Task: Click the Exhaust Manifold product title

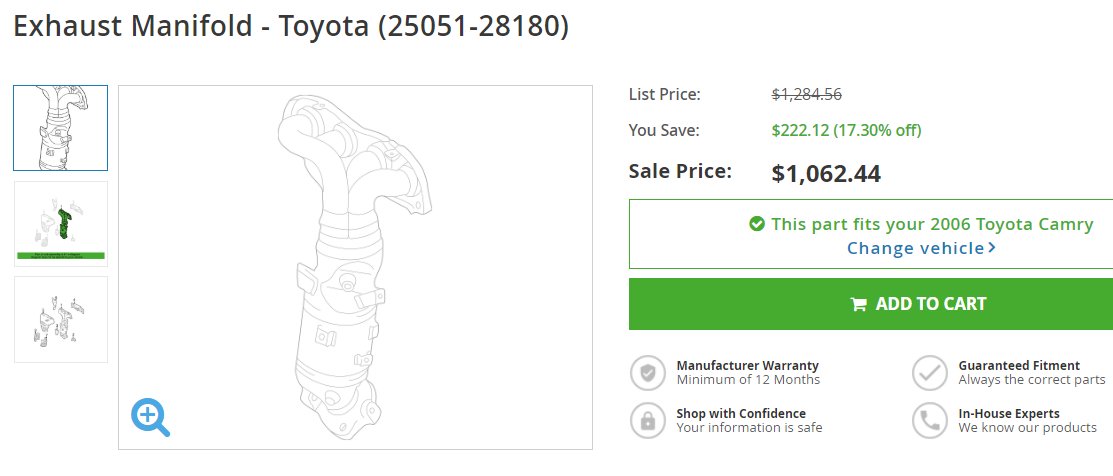Action: (x=291, y=26)
